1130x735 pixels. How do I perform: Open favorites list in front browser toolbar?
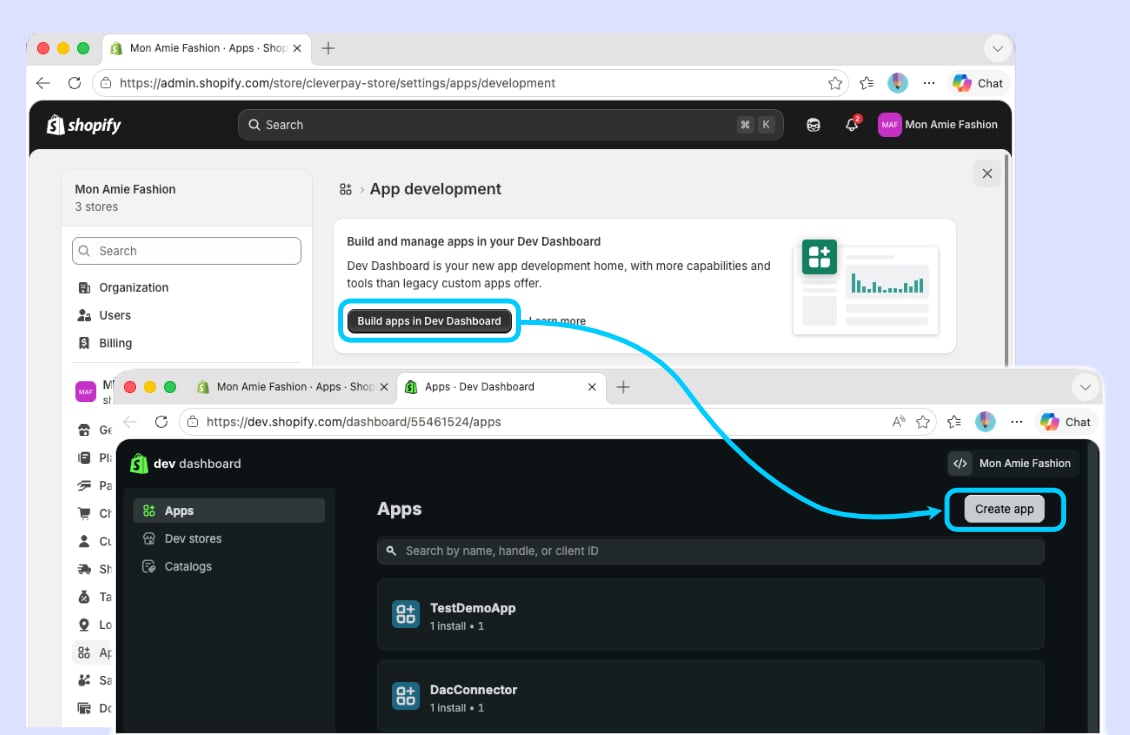coord(954,422)
